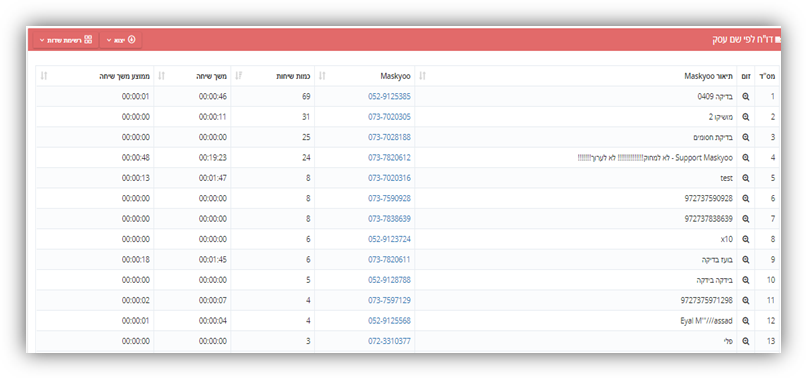Select the בדיקה 0409 description cell
Image resolution: width=806 pixels, height=378 pixels.
(x=576, y=96)
